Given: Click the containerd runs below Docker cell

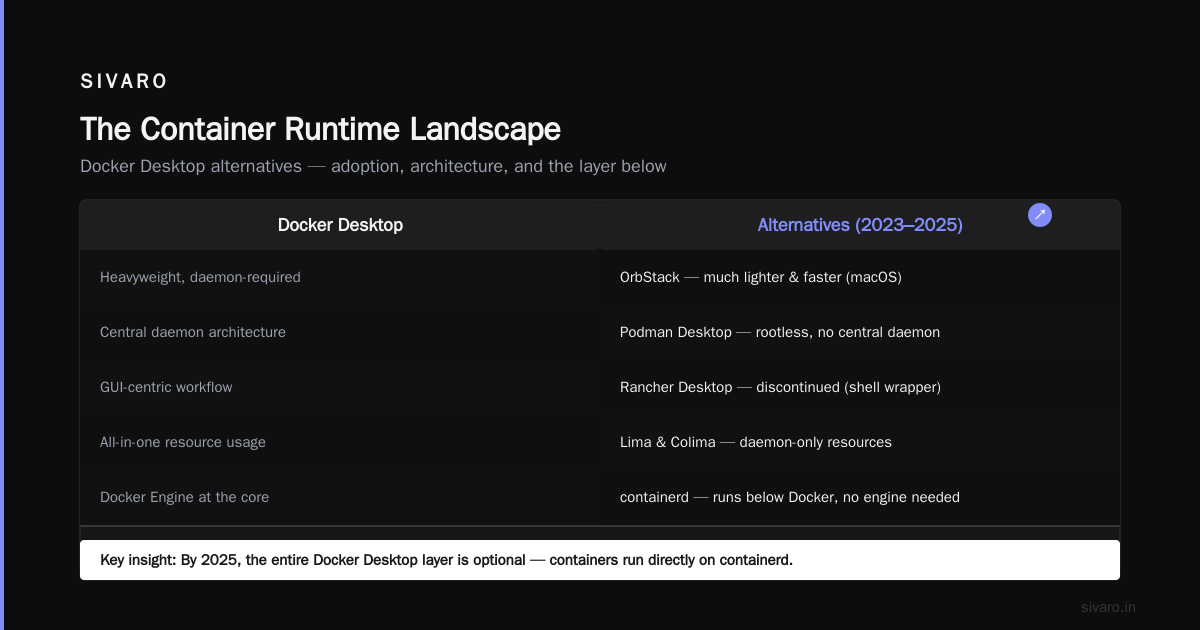Looking at the screenshot, I should pos(860,497).
